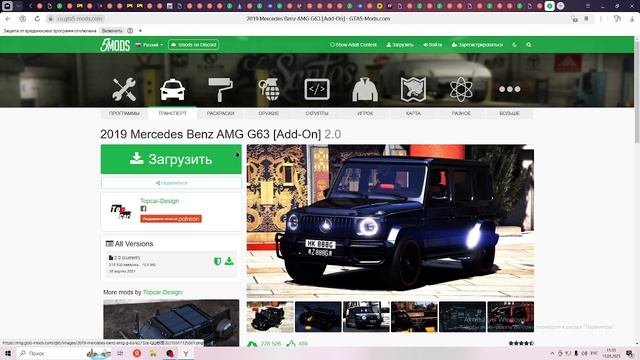
Task: Click the browser downloads icon
Action: coord(632,19)
